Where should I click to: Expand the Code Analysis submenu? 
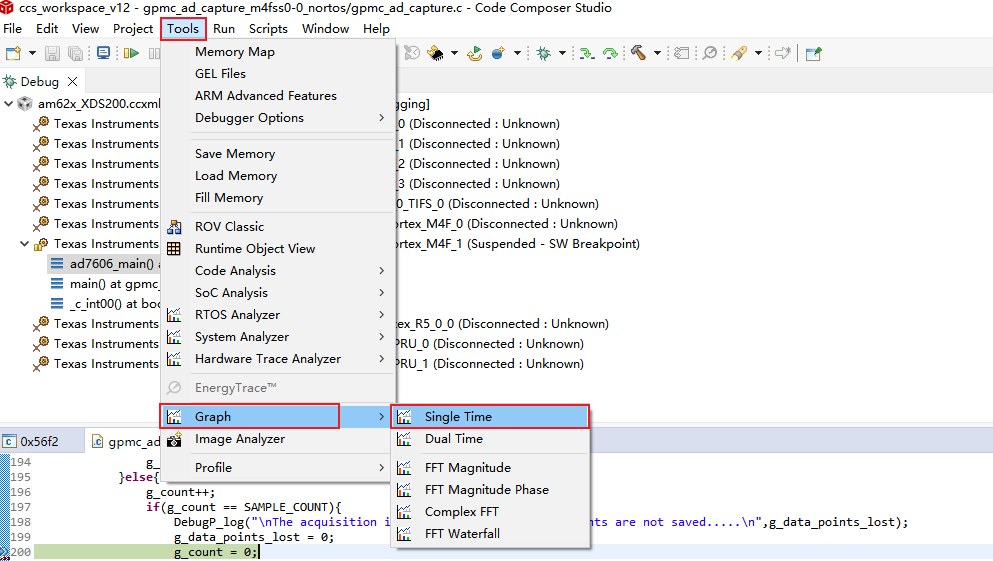click(278, 271)
